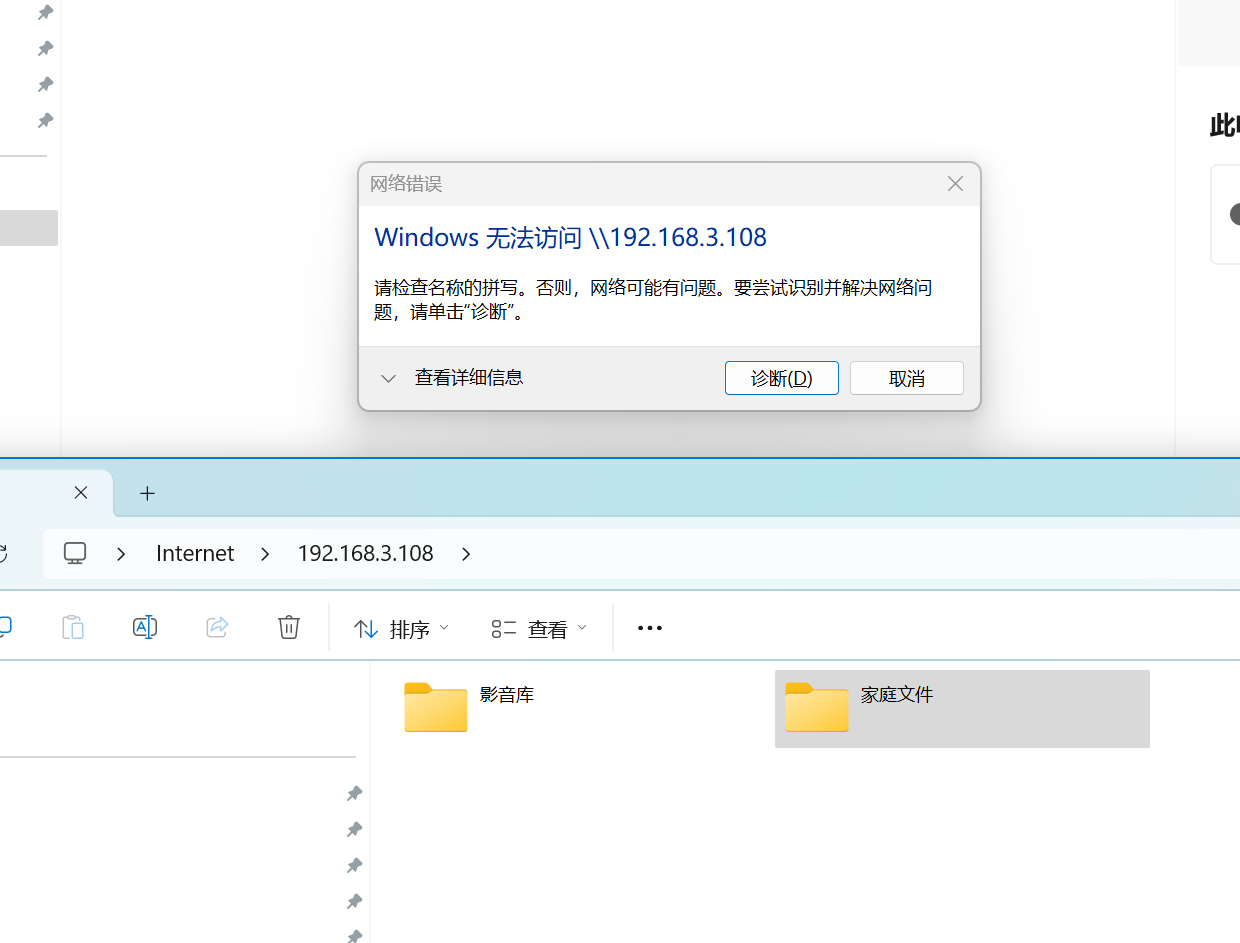The width and height of the screenshot is (1240, 943).
Task: Click the message starting with 请检查名称的拼写
Action: click(653, 300)
